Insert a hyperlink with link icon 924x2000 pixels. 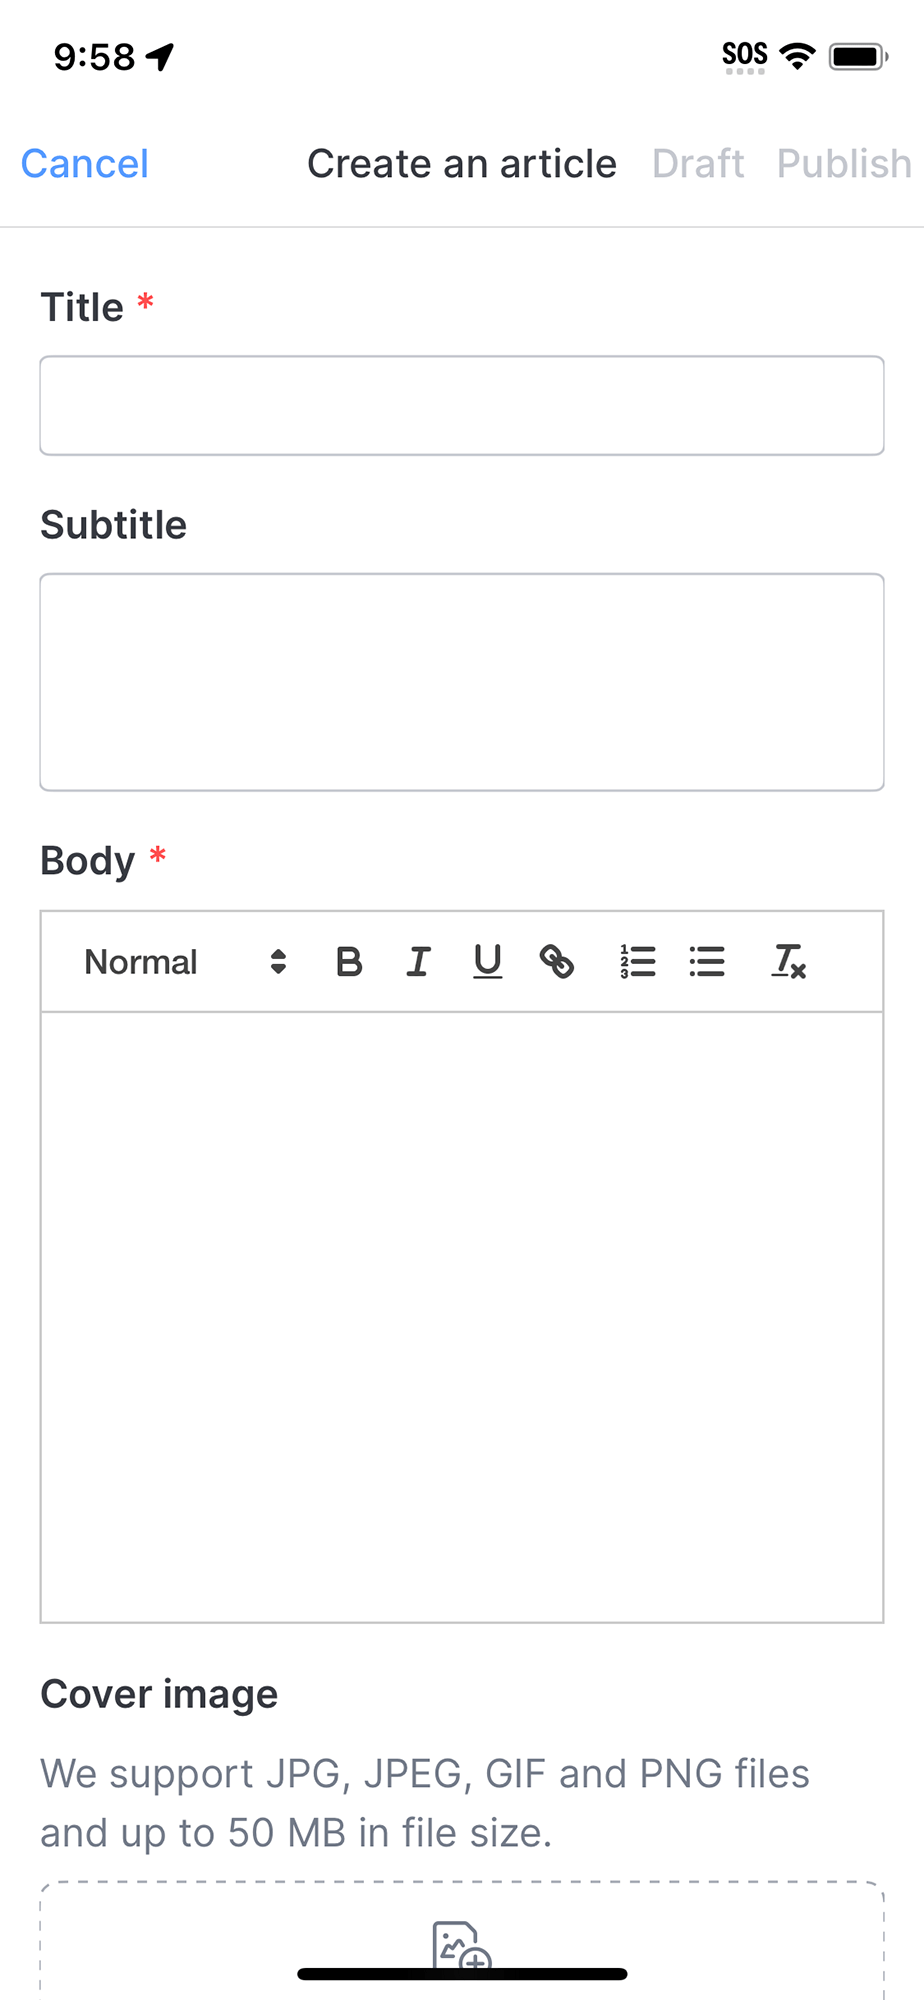(x=557, y=962)
